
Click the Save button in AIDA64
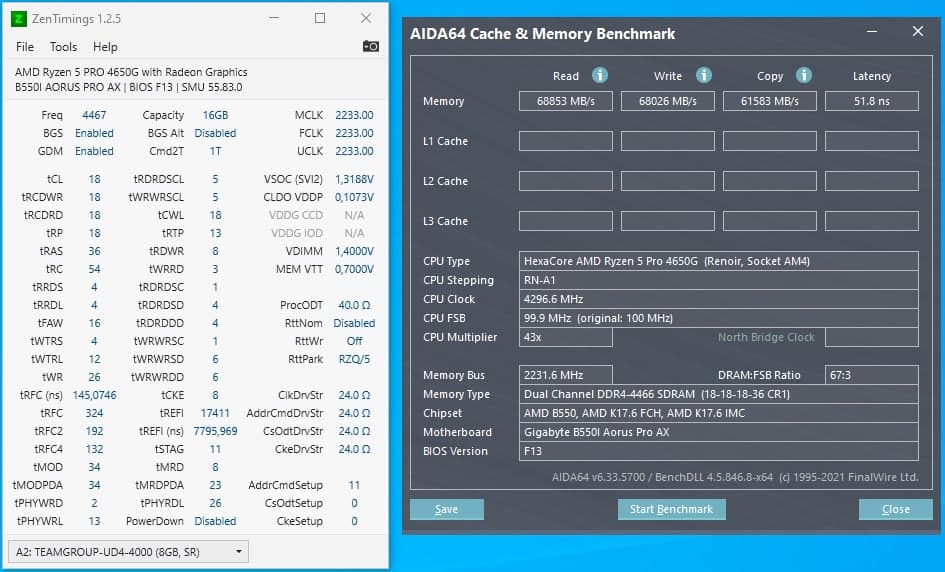tap(447, 509)
